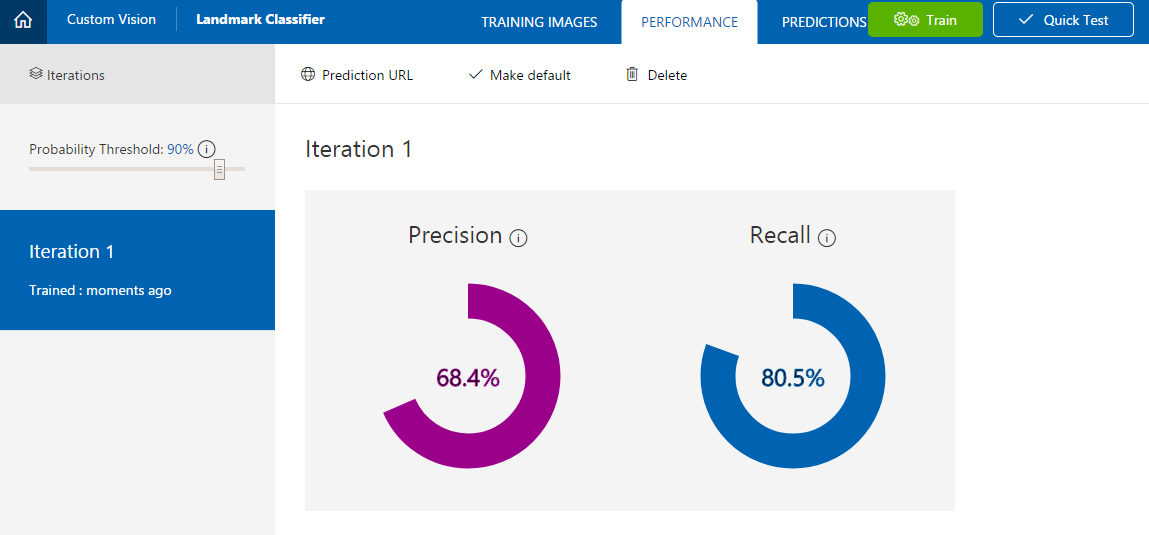
Task: Click the Delete trash can icon
Action: [632, 74]
